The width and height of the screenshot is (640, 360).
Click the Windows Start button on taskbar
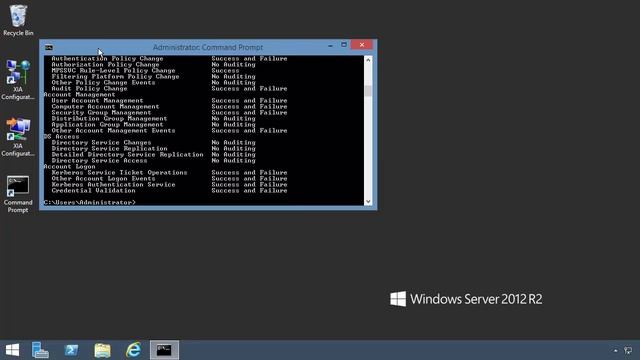click(12, 350)
